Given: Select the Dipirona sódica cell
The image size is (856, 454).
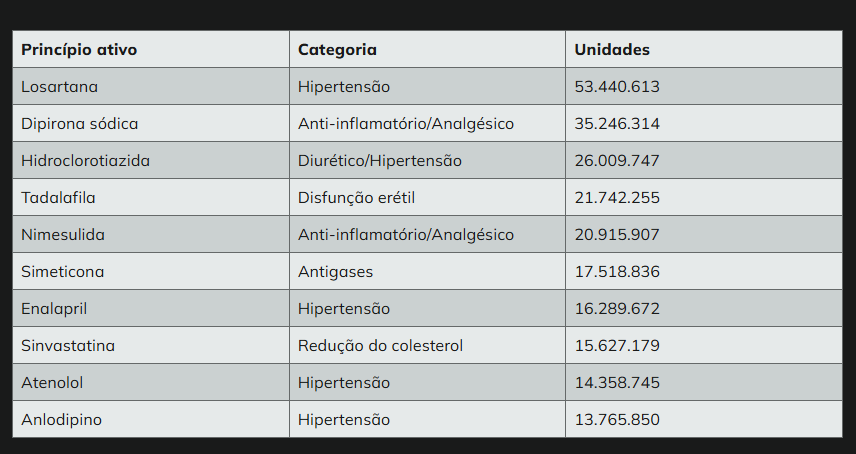Looking at the screenshot, I should [x=151, y=123].
